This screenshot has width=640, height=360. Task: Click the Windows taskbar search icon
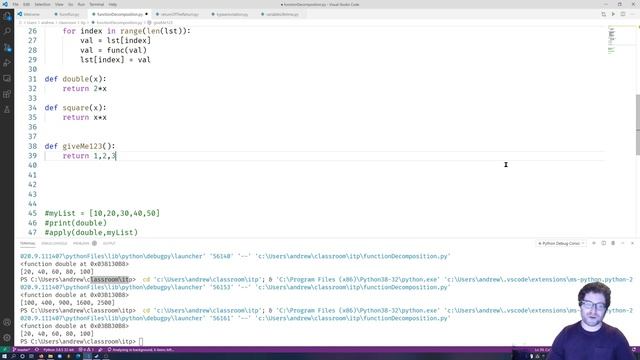pyautogui.click(x=13, y=356)
